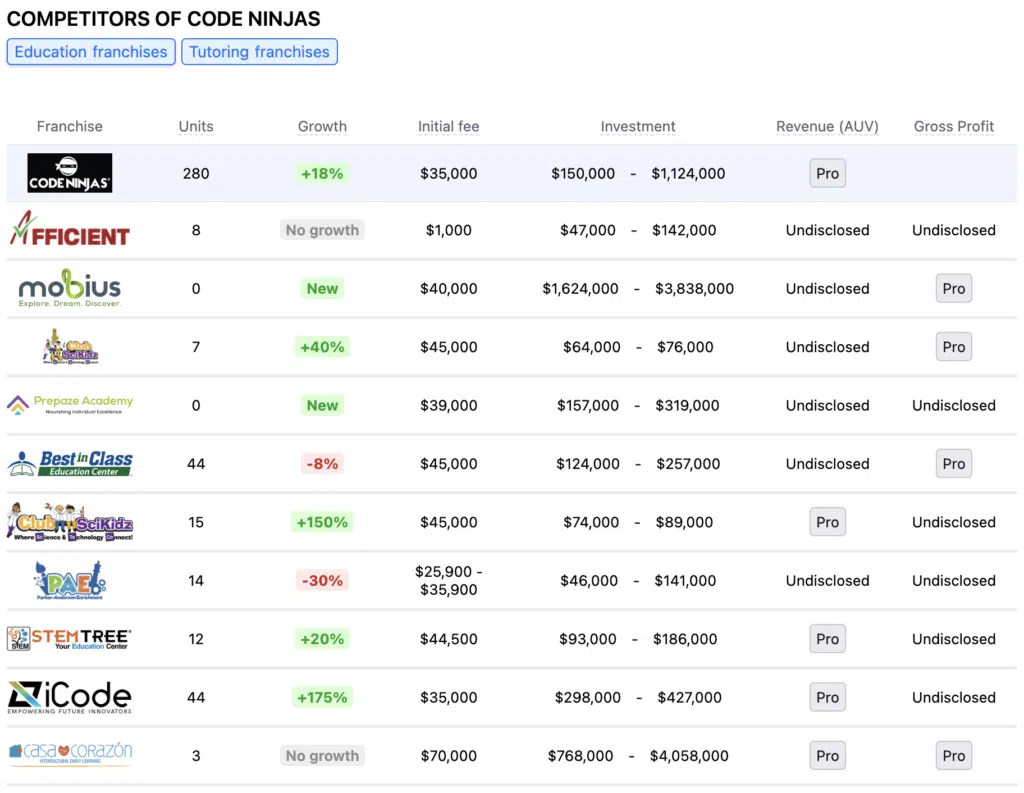Open the Prepaze Academy logo
The height and width of the screenshot is (793, 1024).
coord(69,405)
